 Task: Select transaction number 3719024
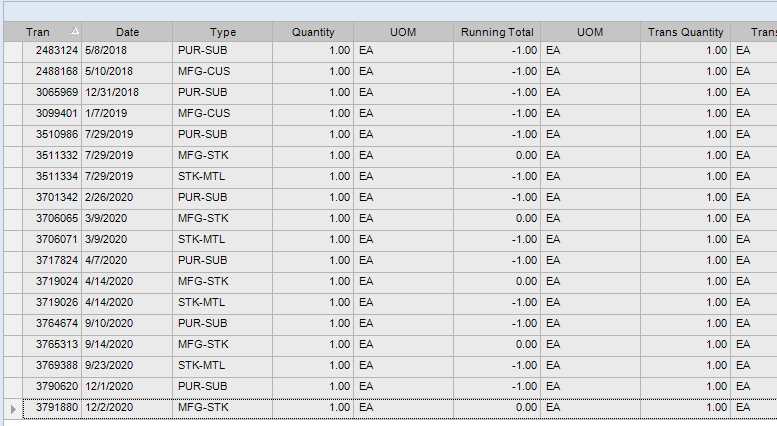point(57,281)
